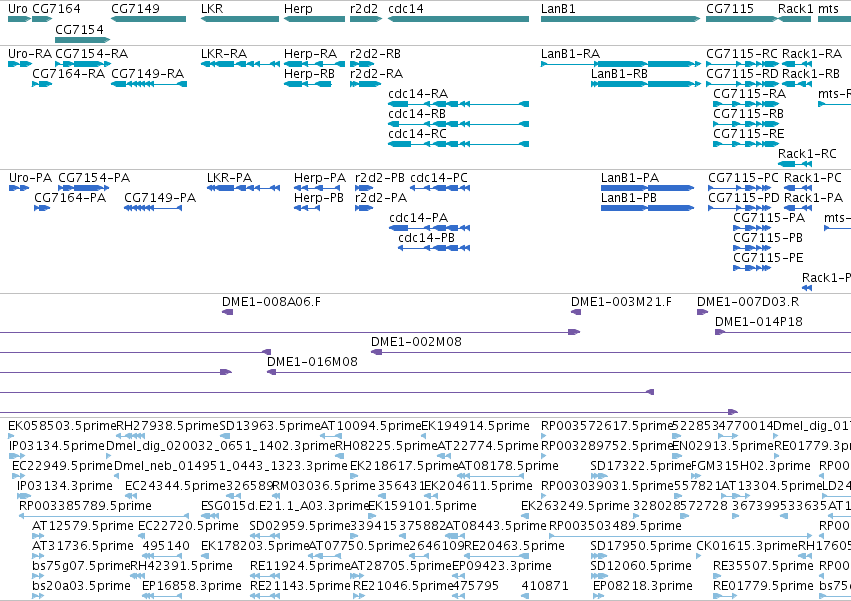This screenshot has width=851, height=601.
Task: Select the Uro-RA transcript label
Action: pos(30,54)
